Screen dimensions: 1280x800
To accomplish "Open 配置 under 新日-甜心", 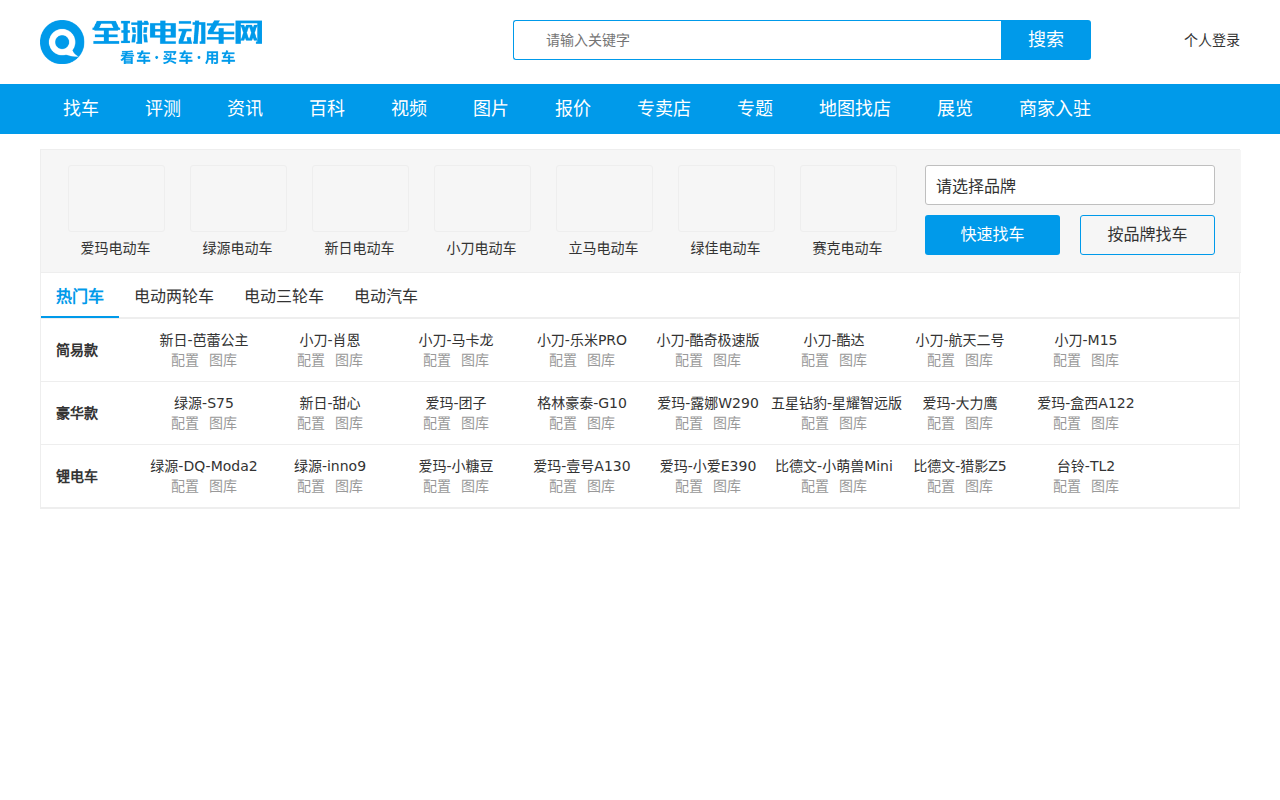I will [311, 423].
